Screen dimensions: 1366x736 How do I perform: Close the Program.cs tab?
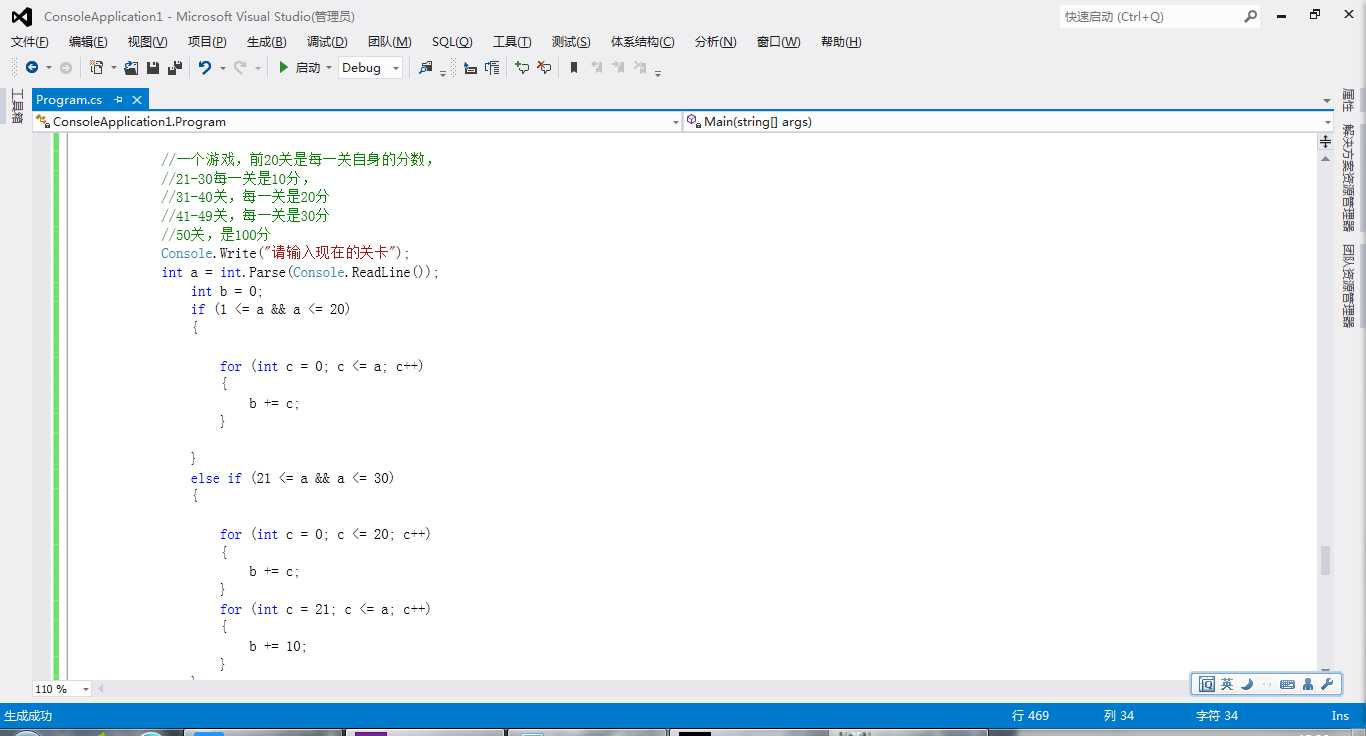[137, 99]
